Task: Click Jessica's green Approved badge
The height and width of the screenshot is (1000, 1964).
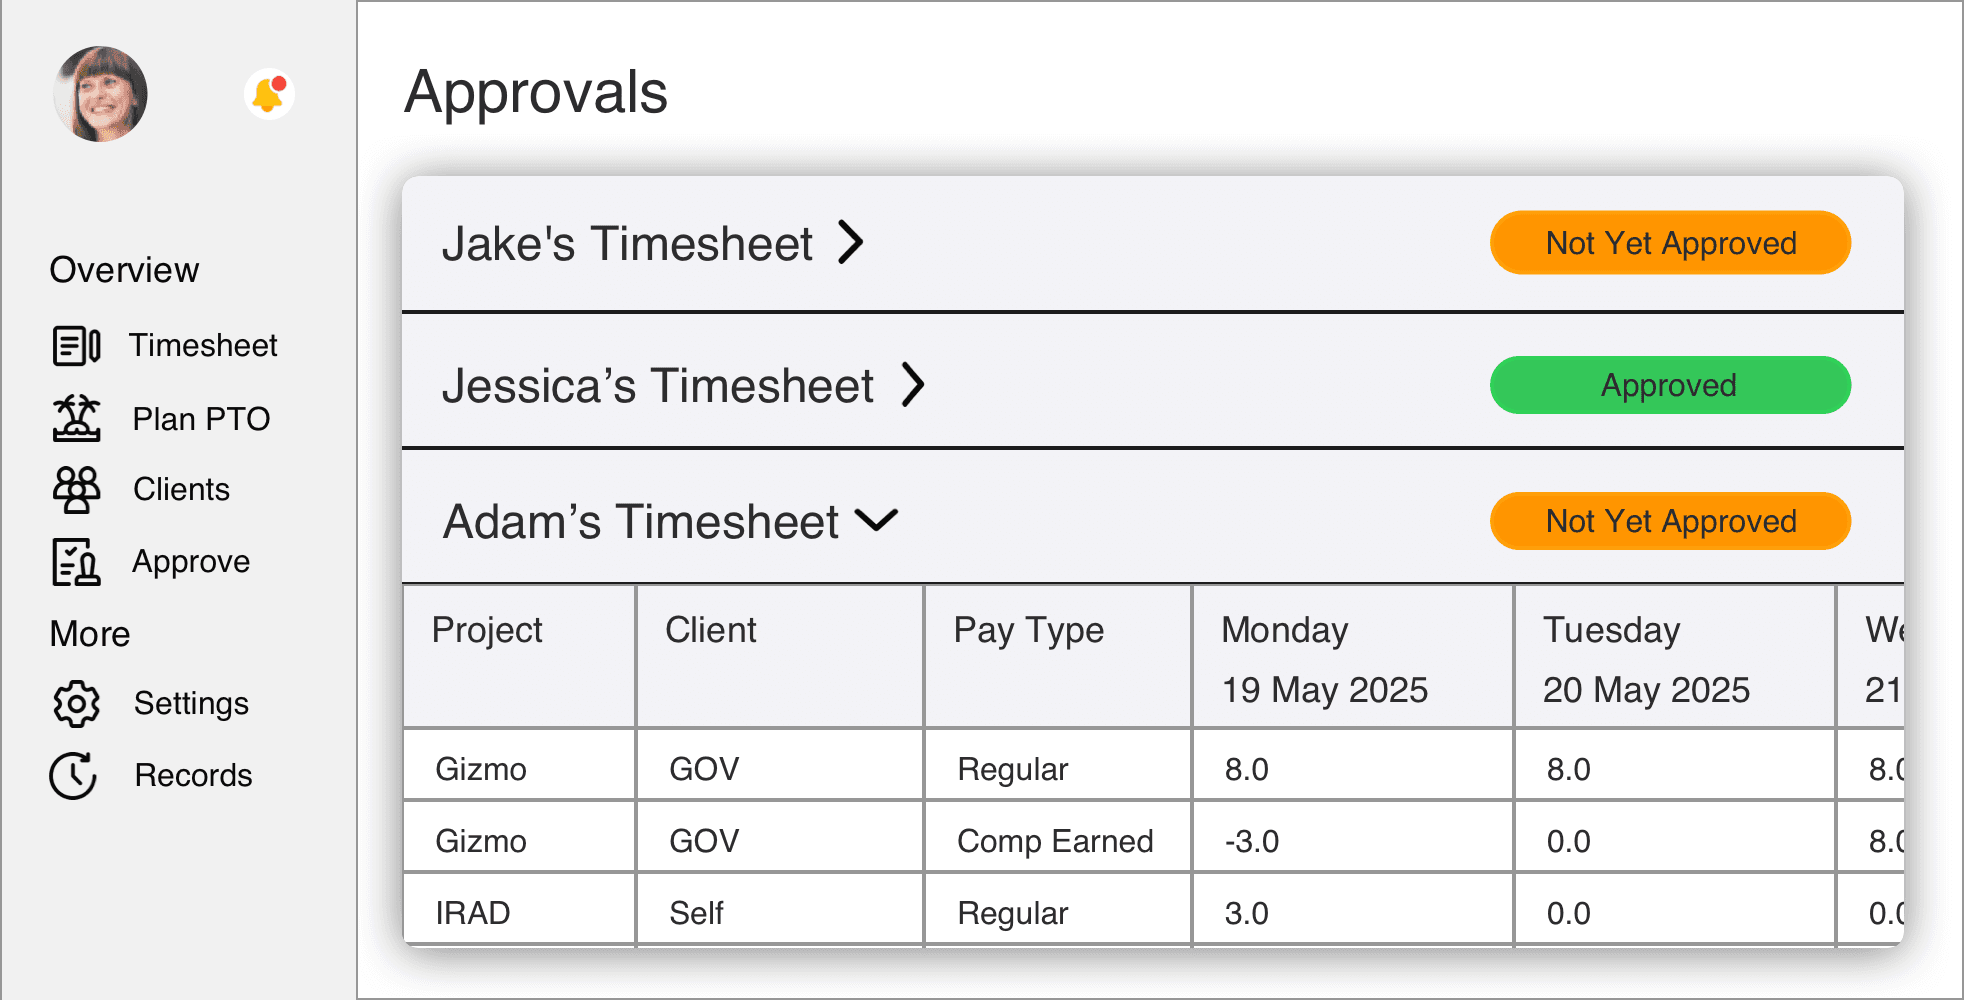Action: click(1670, 385)
